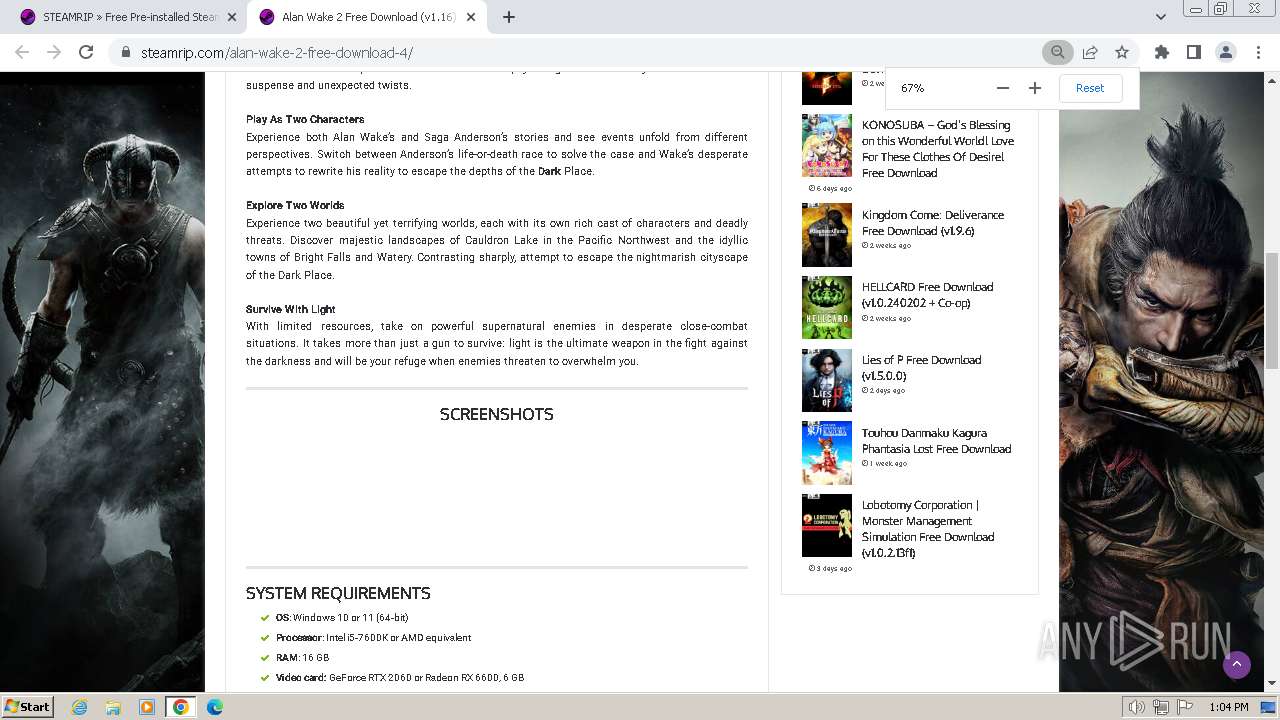
Task: Open the Windows Start menu
Action: pyautogui.click(x=28, y=706)
